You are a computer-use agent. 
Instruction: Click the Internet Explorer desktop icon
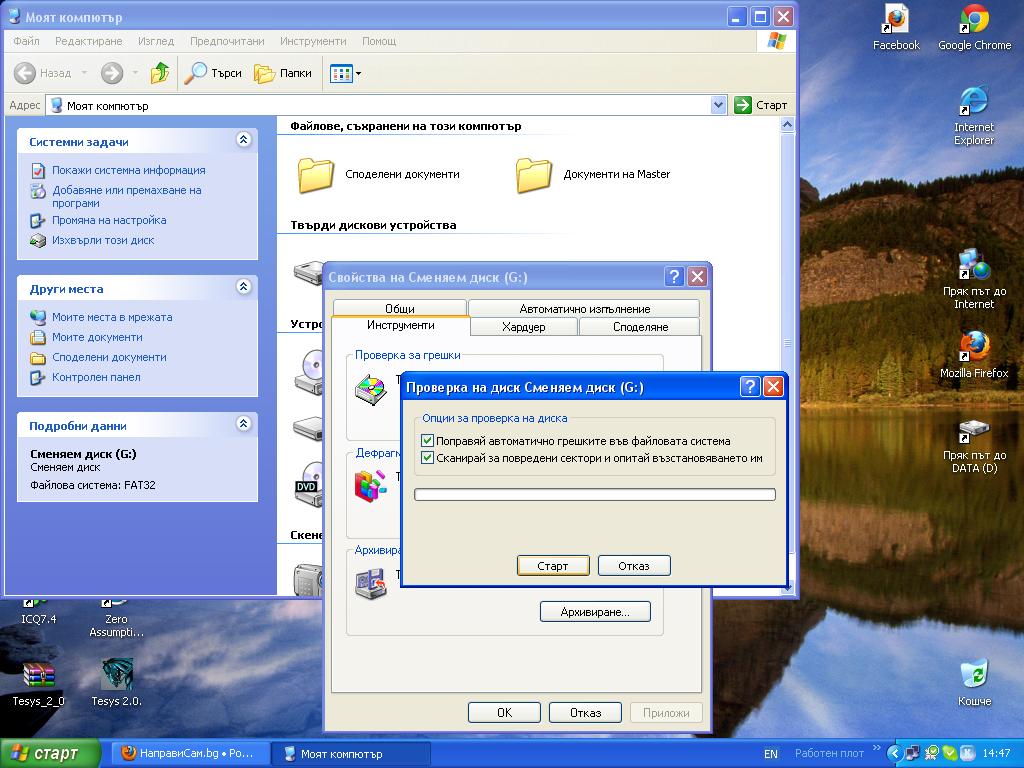(x=974, y=116)
